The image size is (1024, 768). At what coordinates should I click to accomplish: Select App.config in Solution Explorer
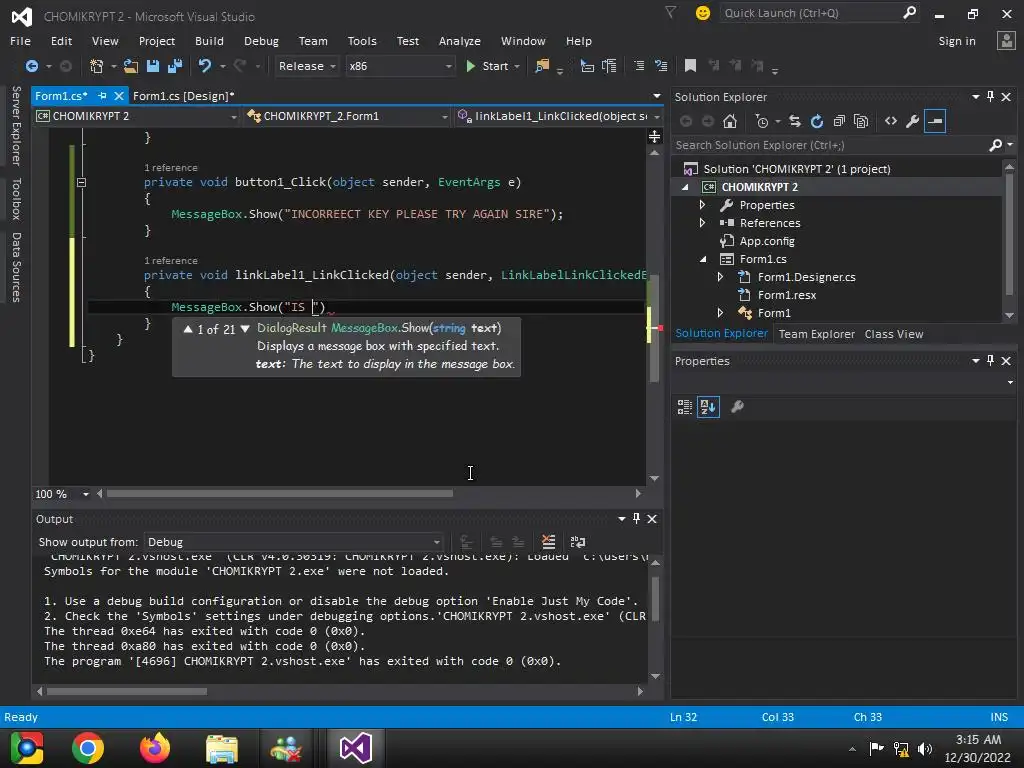767,241
